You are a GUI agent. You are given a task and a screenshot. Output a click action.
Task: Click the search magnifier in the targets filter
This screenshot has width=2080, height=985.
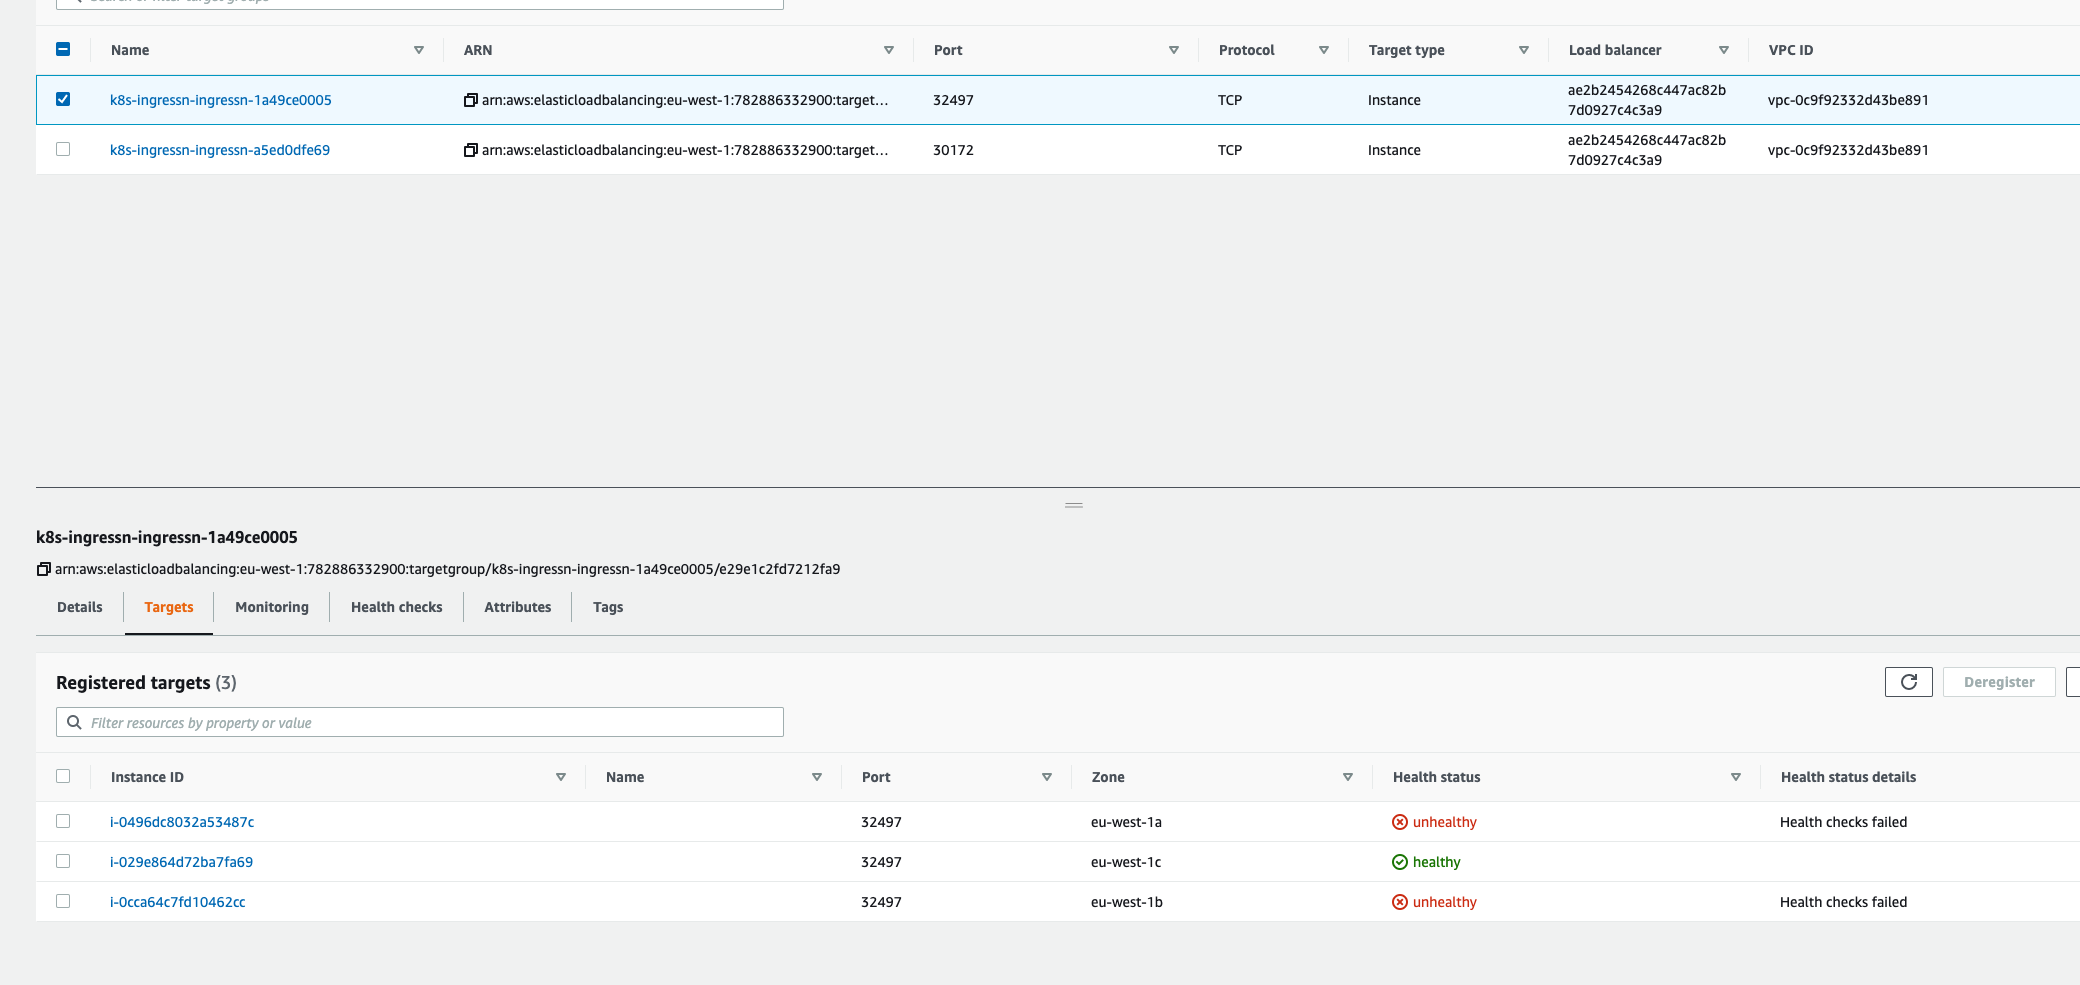tap(74, 722)
